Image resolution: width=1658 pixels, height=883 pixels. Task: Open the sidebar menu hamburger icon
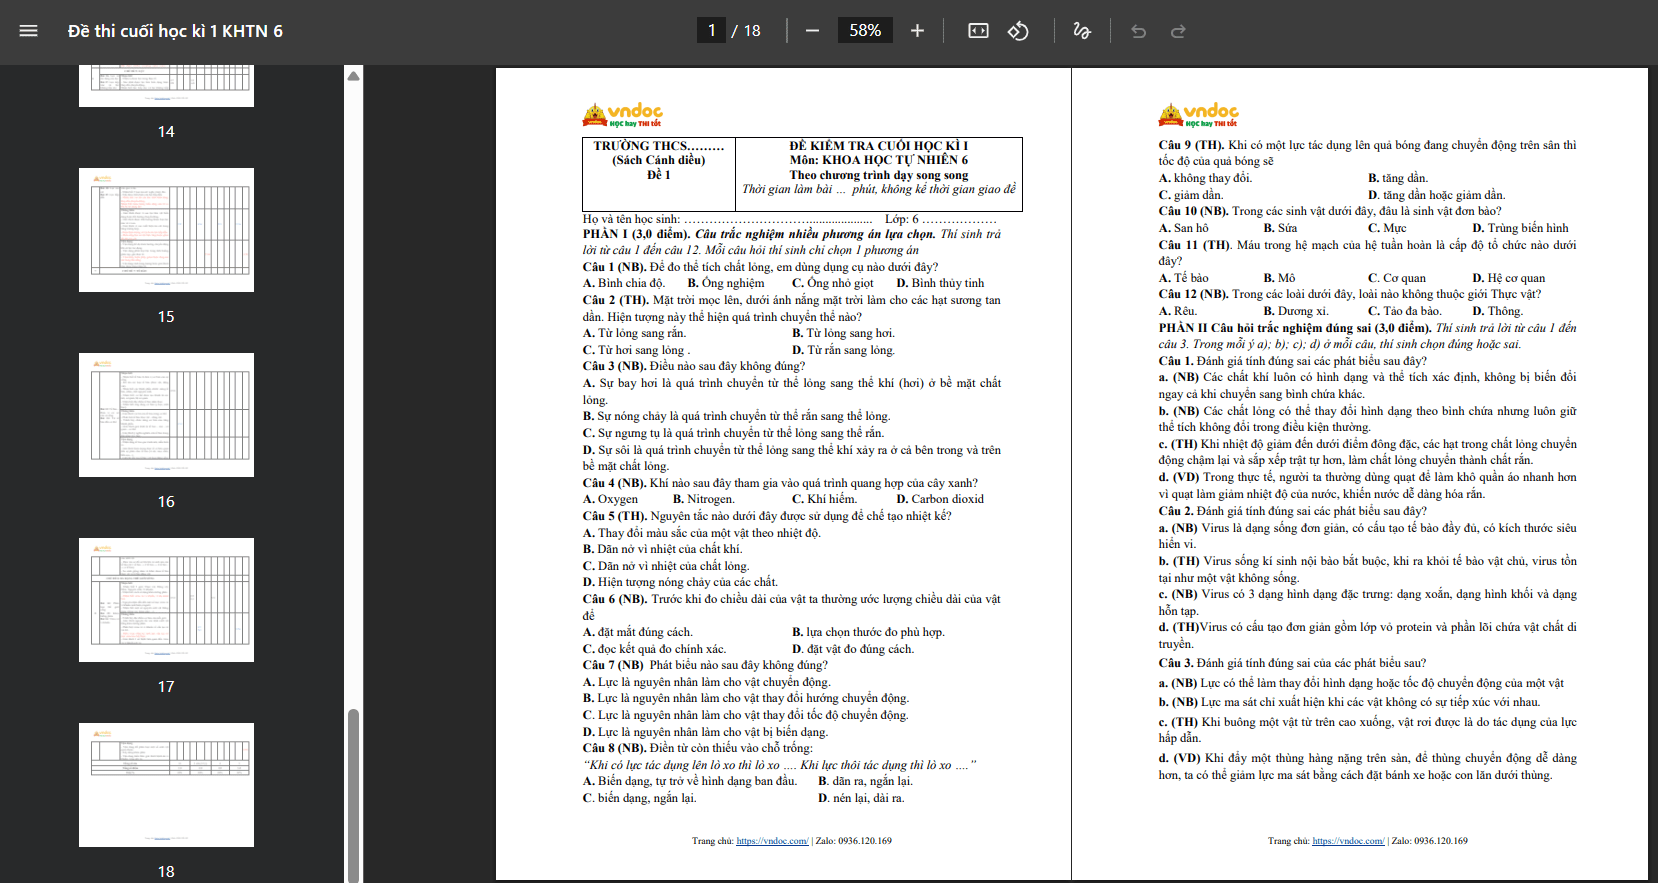[28, 31]
